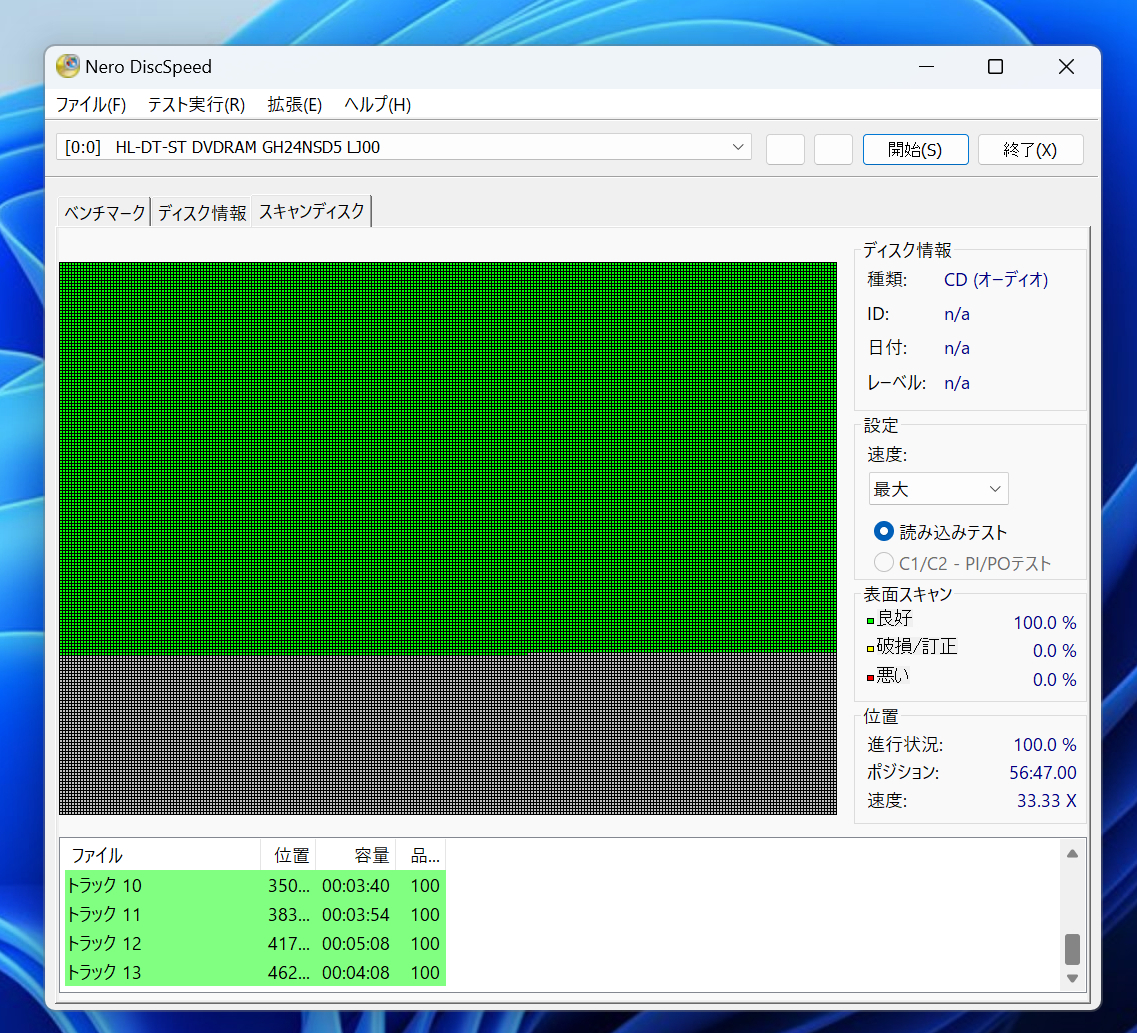Switch to the ディスク情報 tab

pos(202,212)
